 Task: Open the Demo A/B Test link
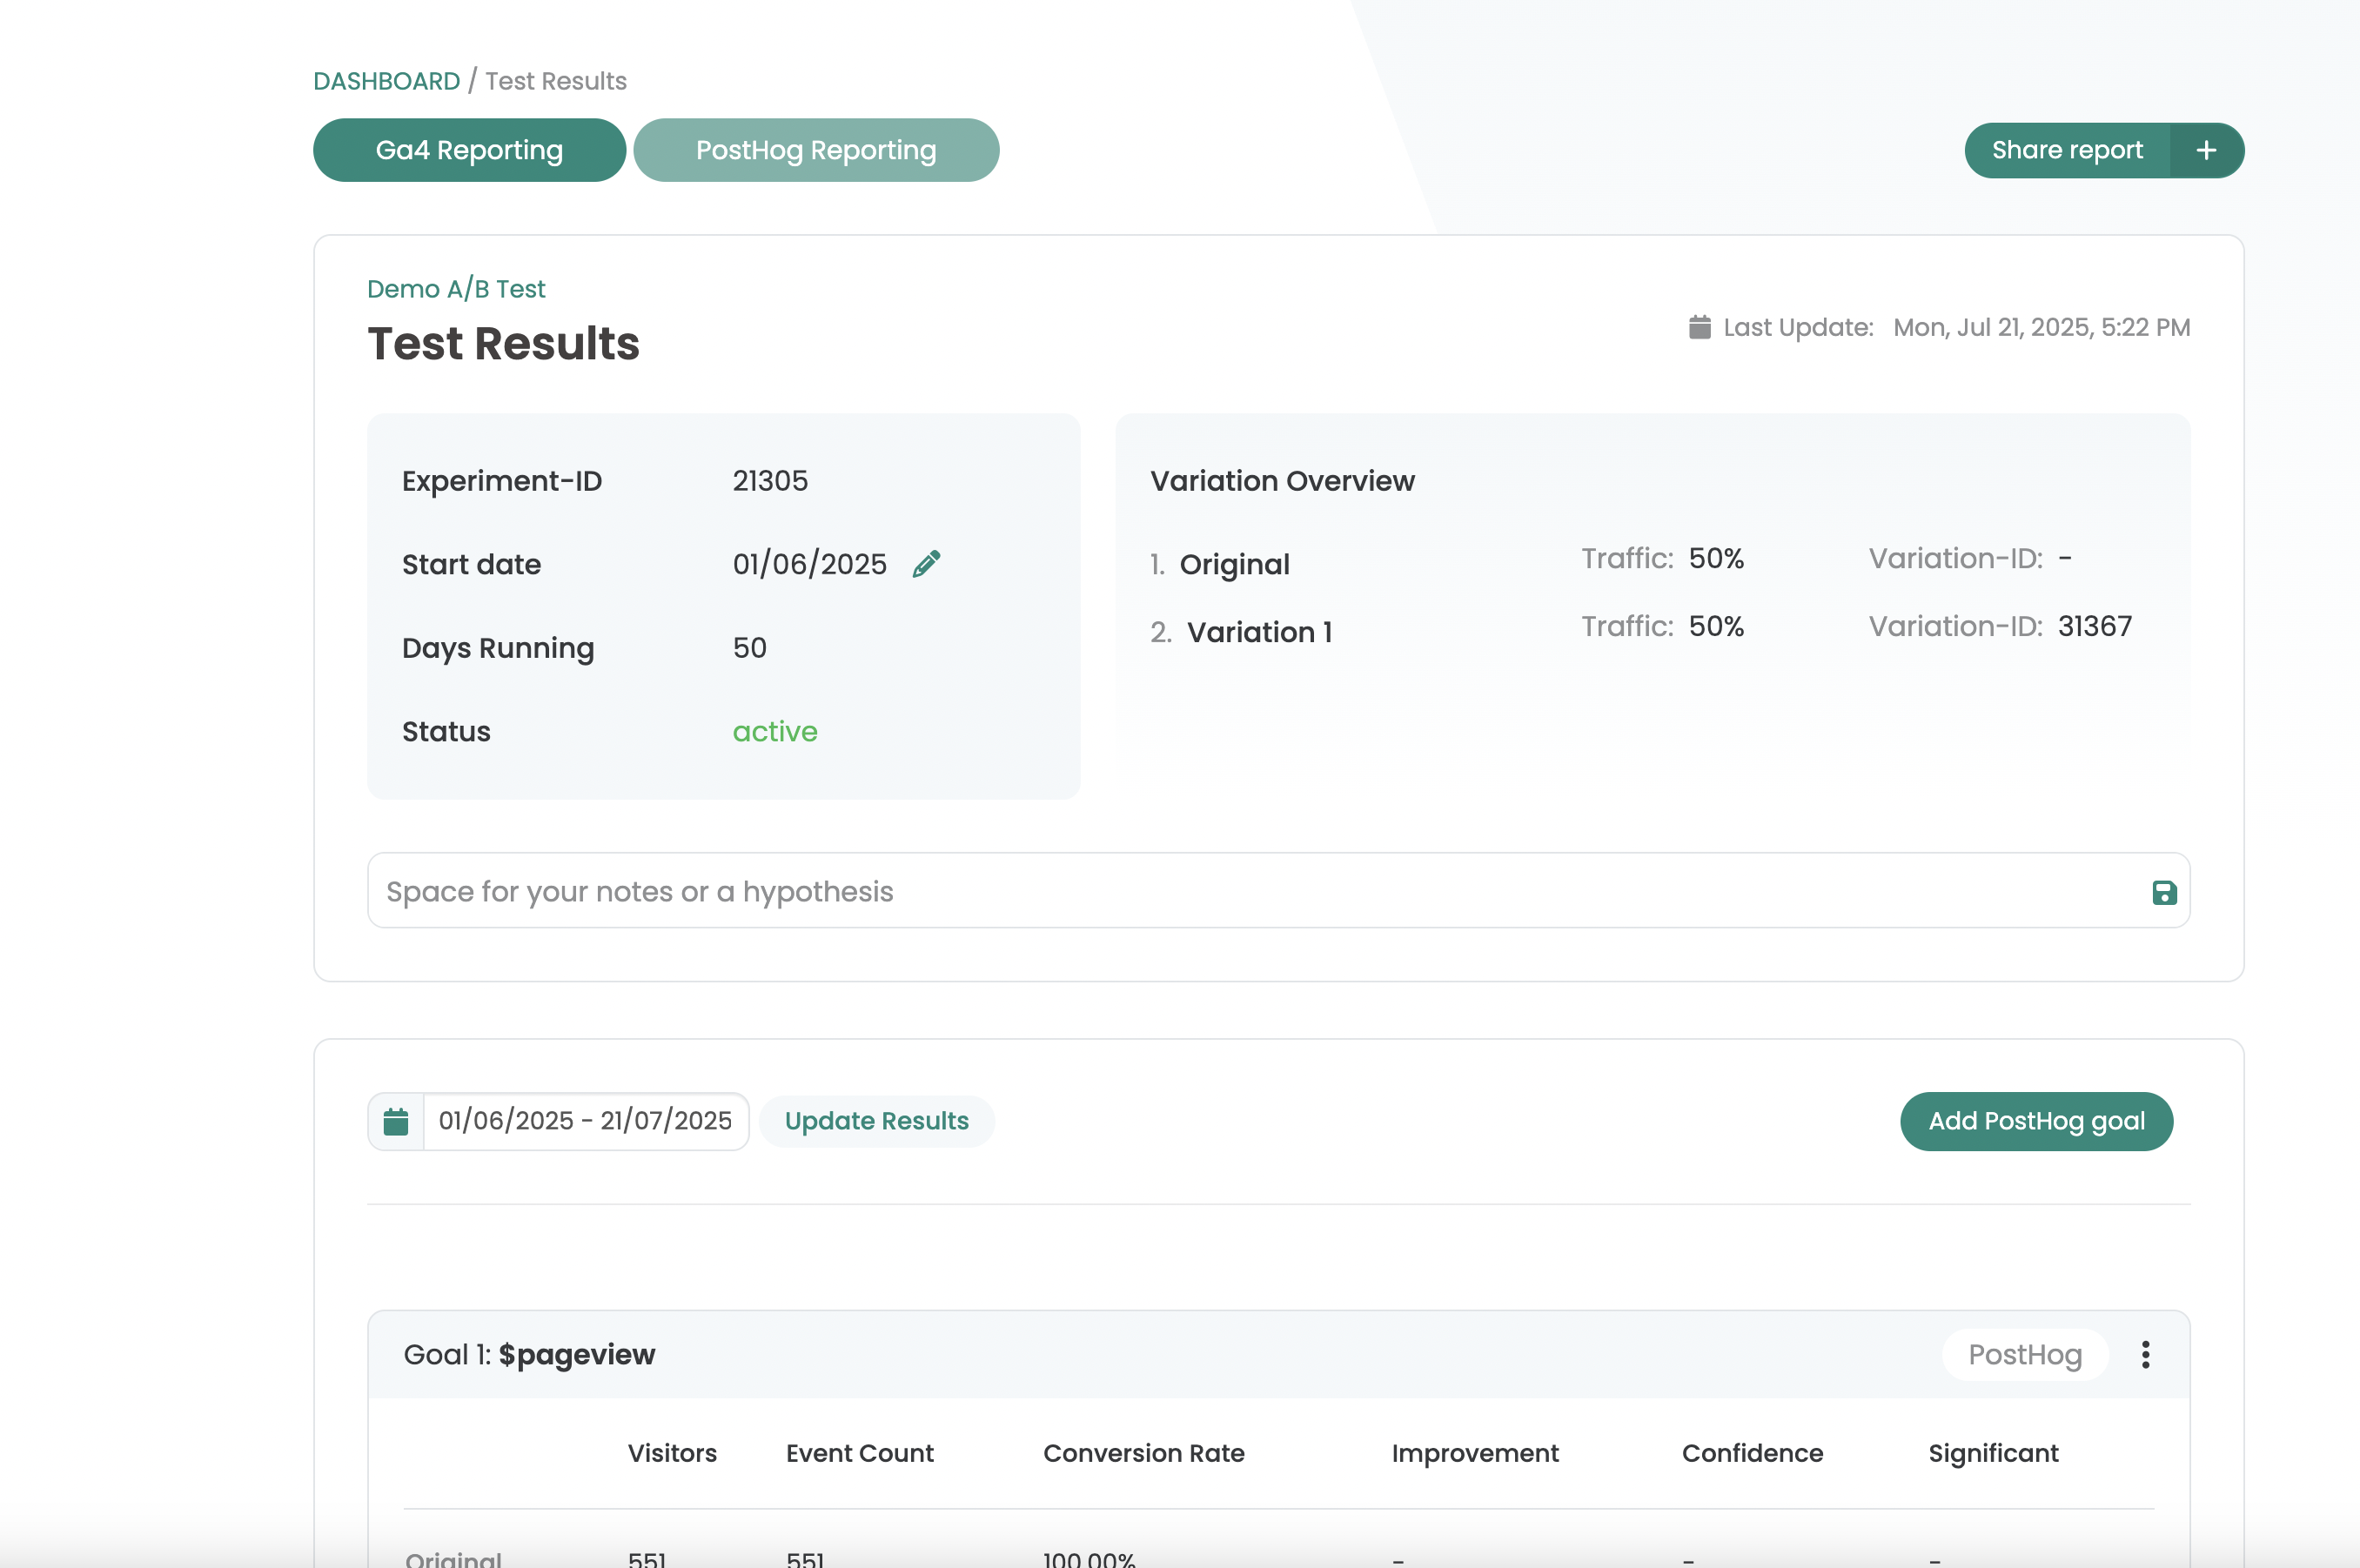[456, 289]
